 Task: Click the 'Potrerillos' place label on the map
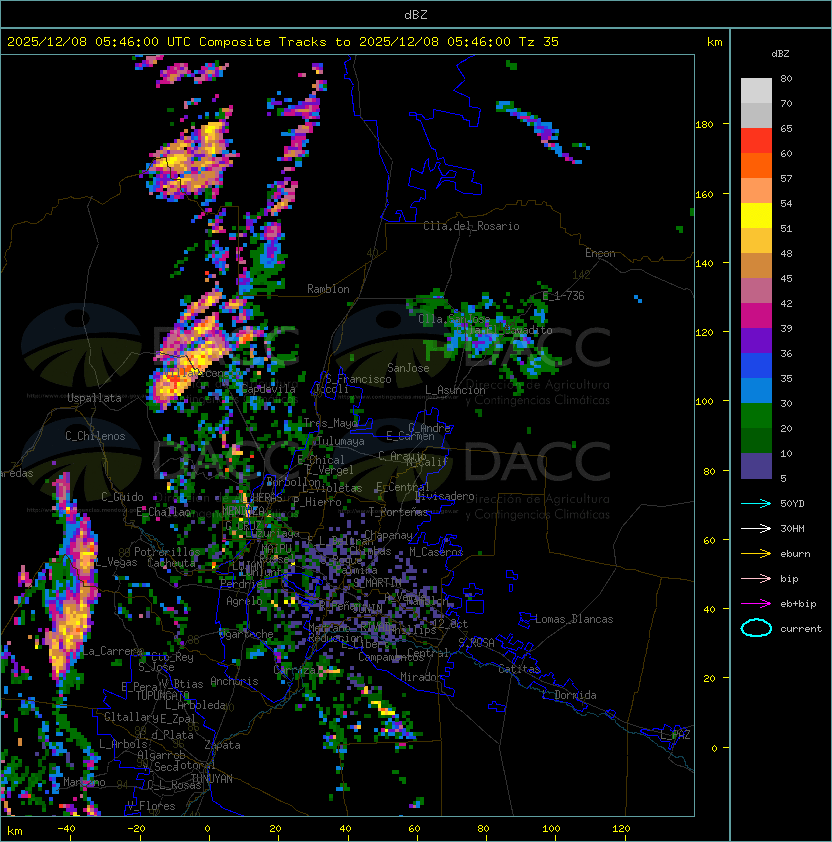[x=167, y=552]
